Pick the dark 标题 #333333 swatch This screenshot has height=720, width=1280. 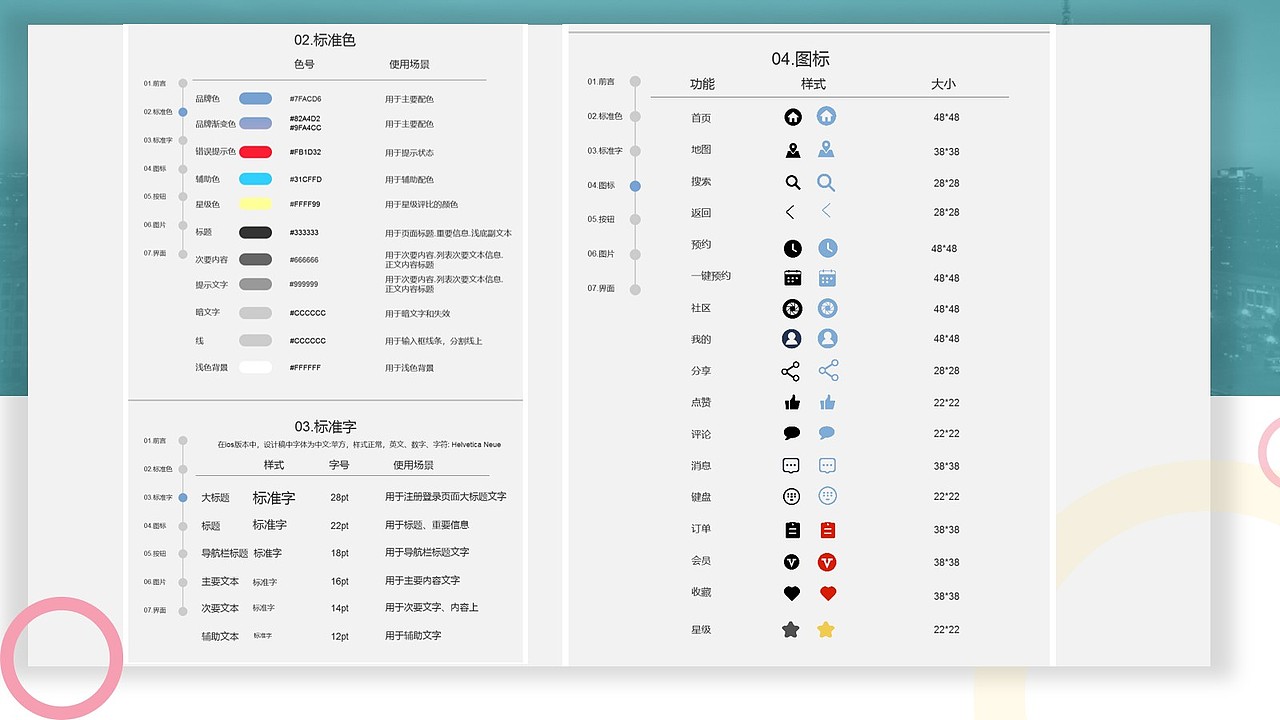tap(256, 232)
